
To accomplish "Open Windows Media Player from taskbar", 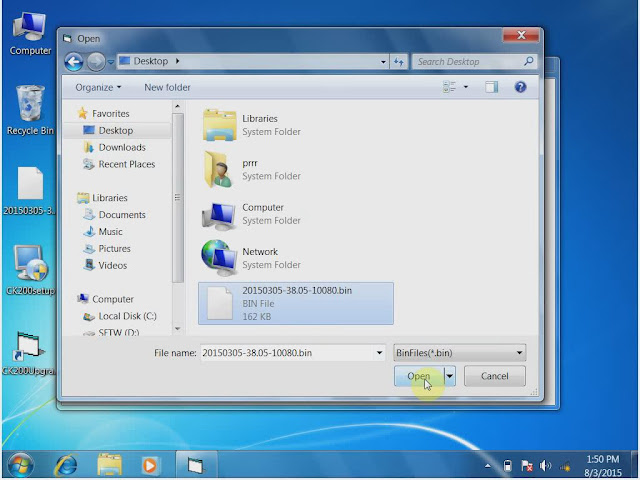I will coord(149,465).
